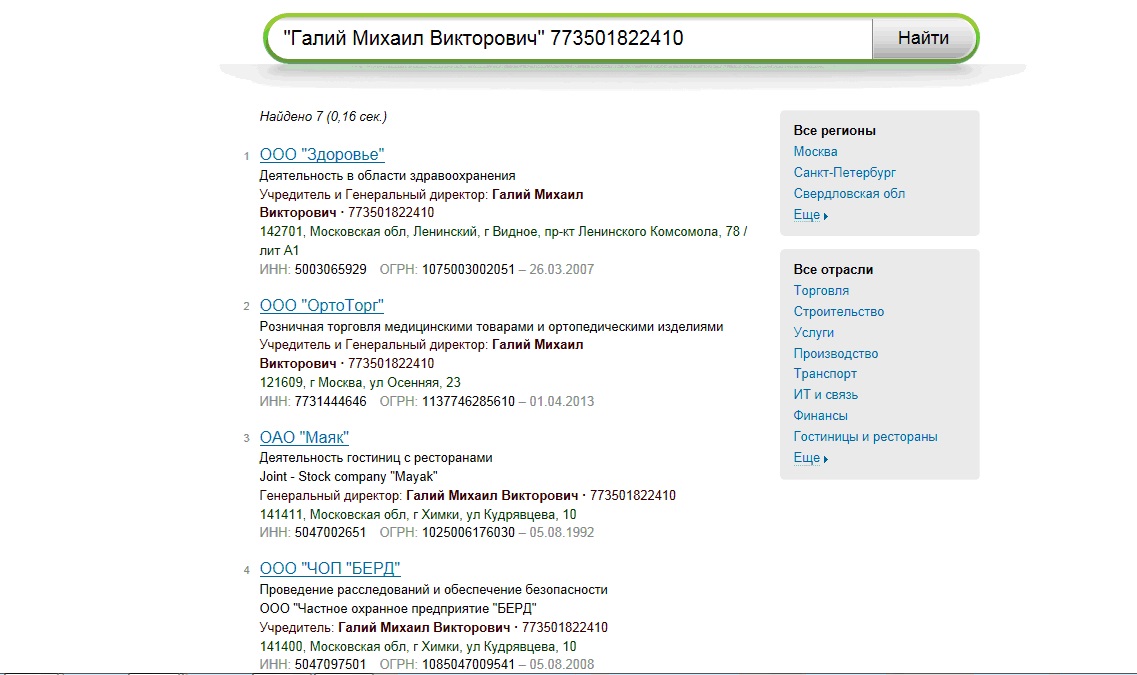Filter results by Свердловская обл region
1137x675 pixels.
[x=849, y=194]
